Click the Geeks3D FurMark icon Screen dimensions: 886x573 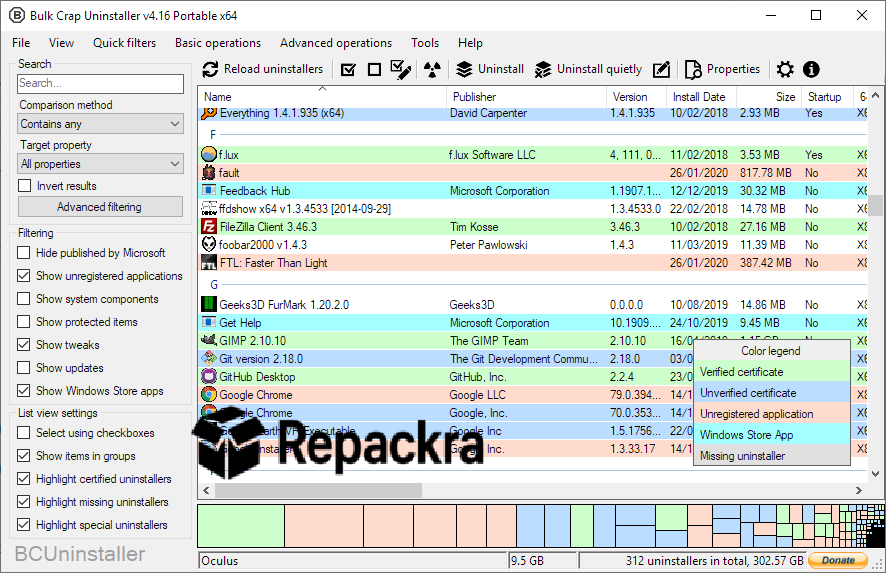[209, 304]
